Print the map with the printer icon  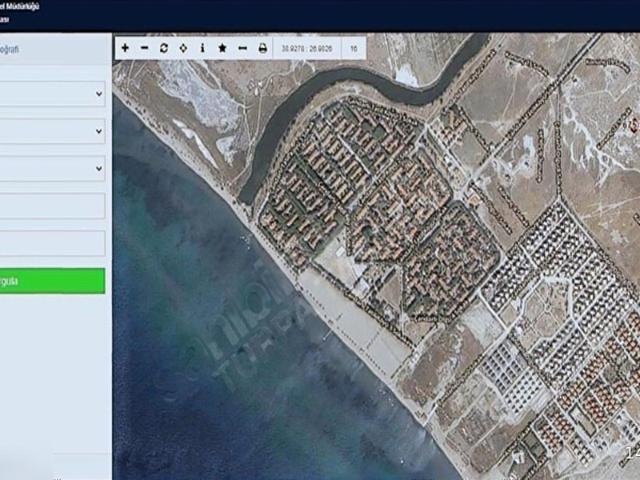click(x=263, y=48)
